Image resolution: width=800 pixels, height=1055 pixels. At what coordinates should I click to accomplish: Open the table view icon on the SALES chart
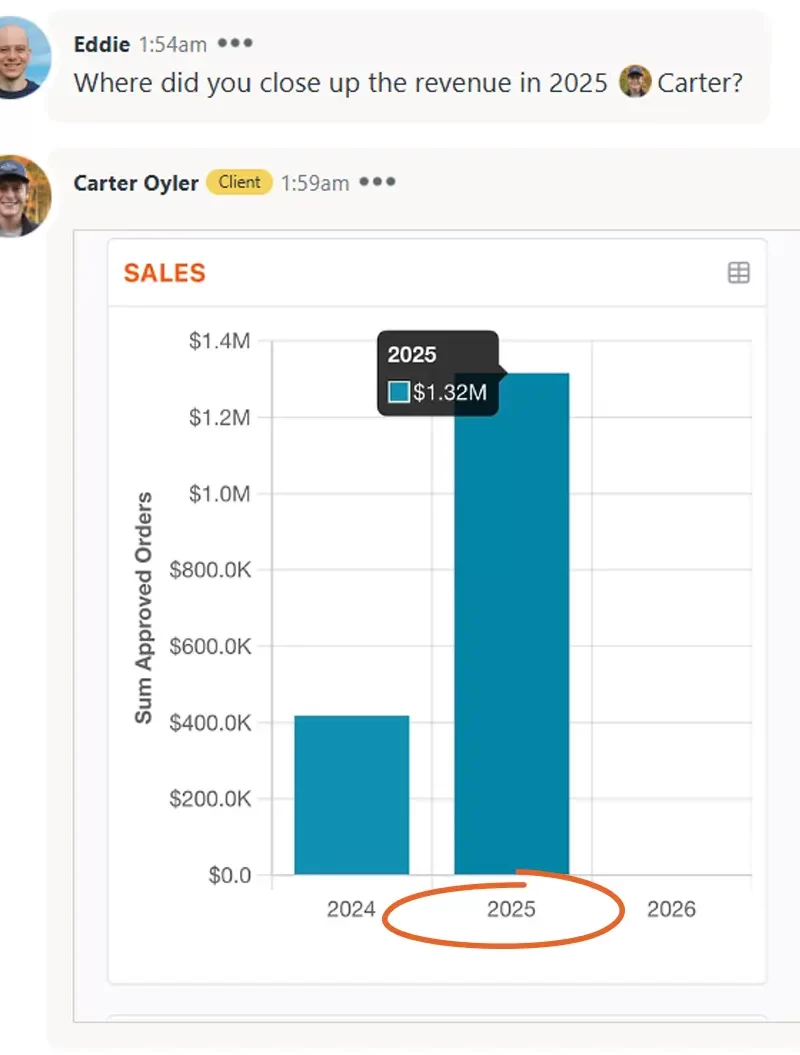(x=739, y=272)
